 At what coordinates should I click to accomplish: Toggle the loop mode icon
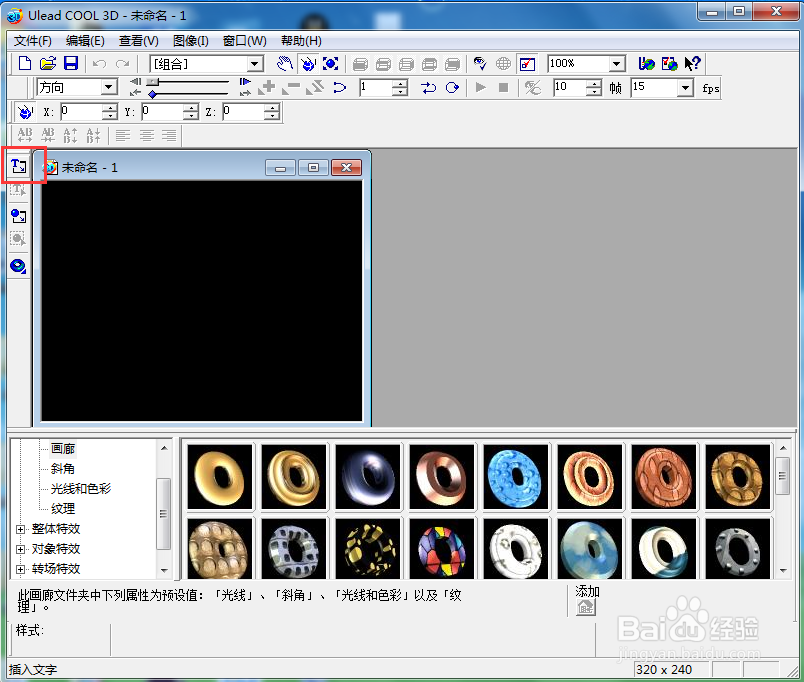coord(452,88)
